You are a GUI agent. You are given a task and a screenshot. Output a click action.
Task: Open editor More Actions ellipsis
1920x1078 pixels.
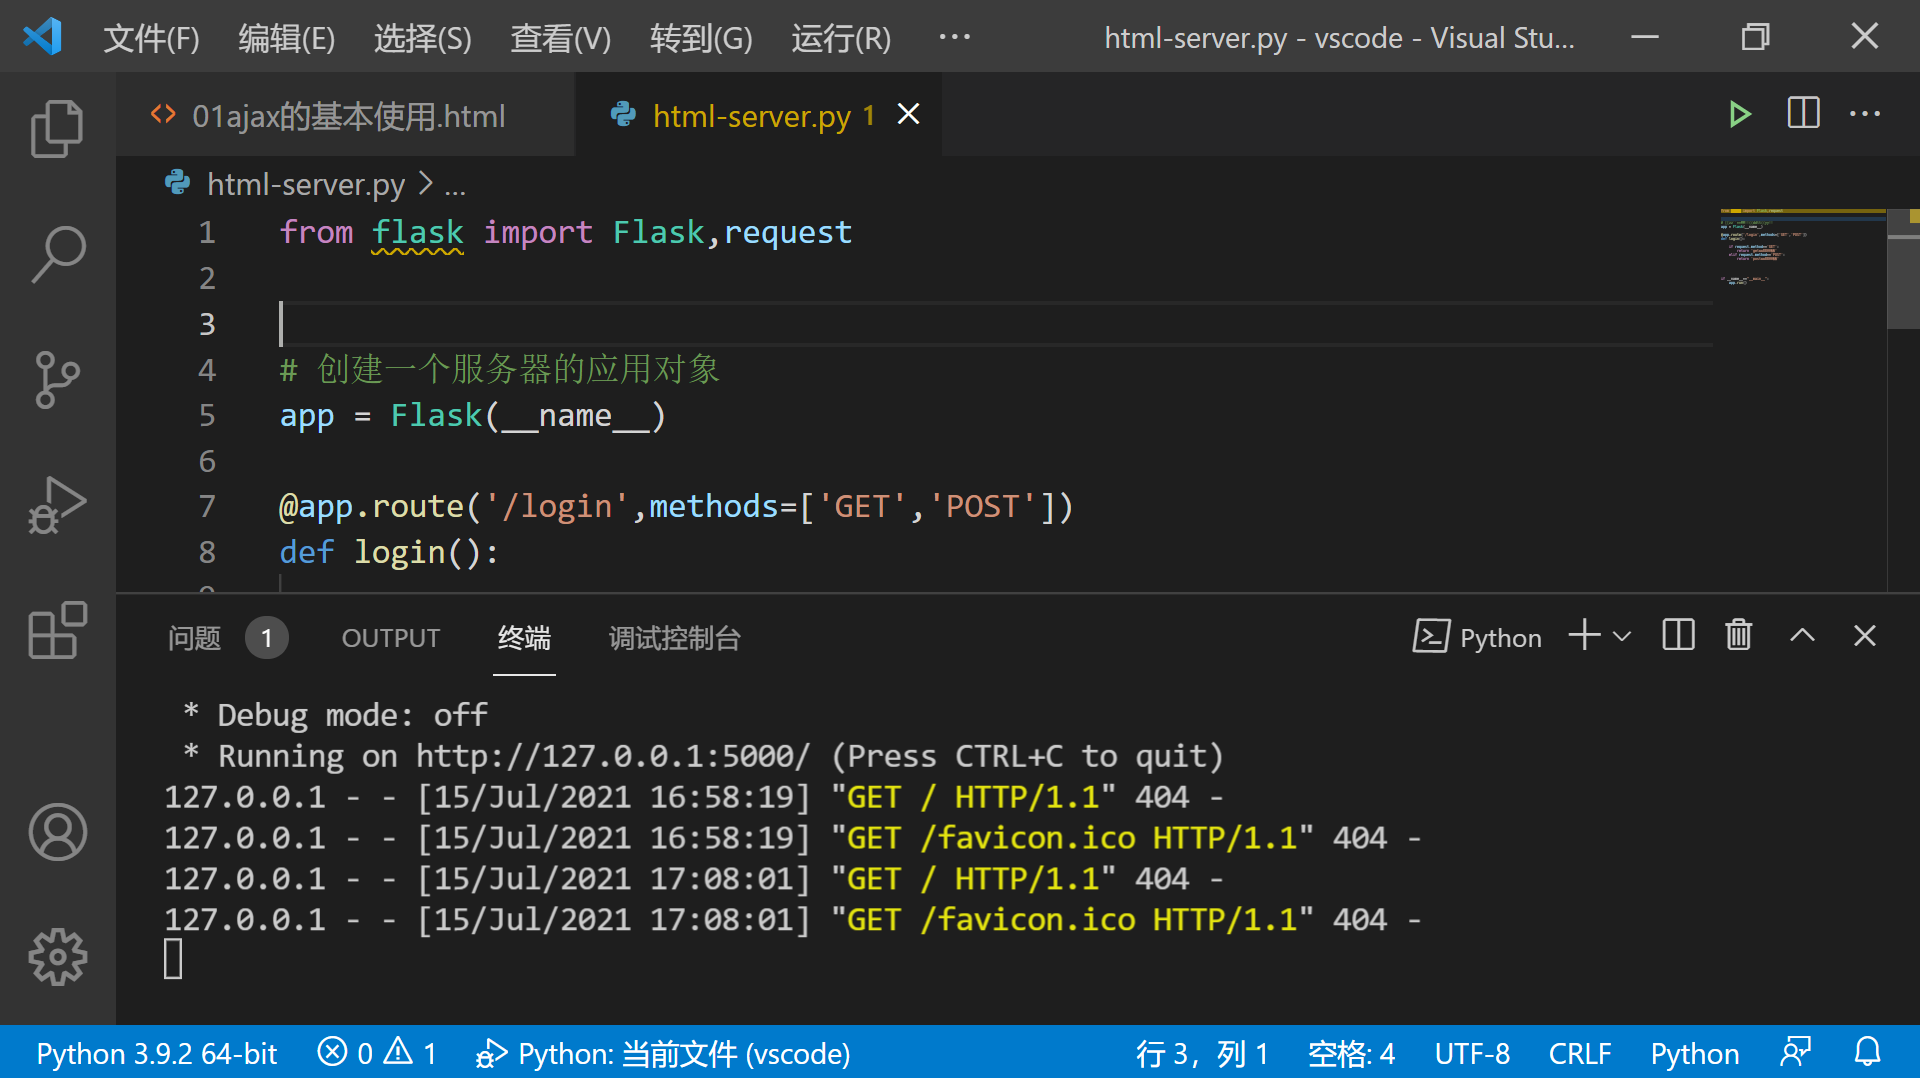tap(1865, 114)
